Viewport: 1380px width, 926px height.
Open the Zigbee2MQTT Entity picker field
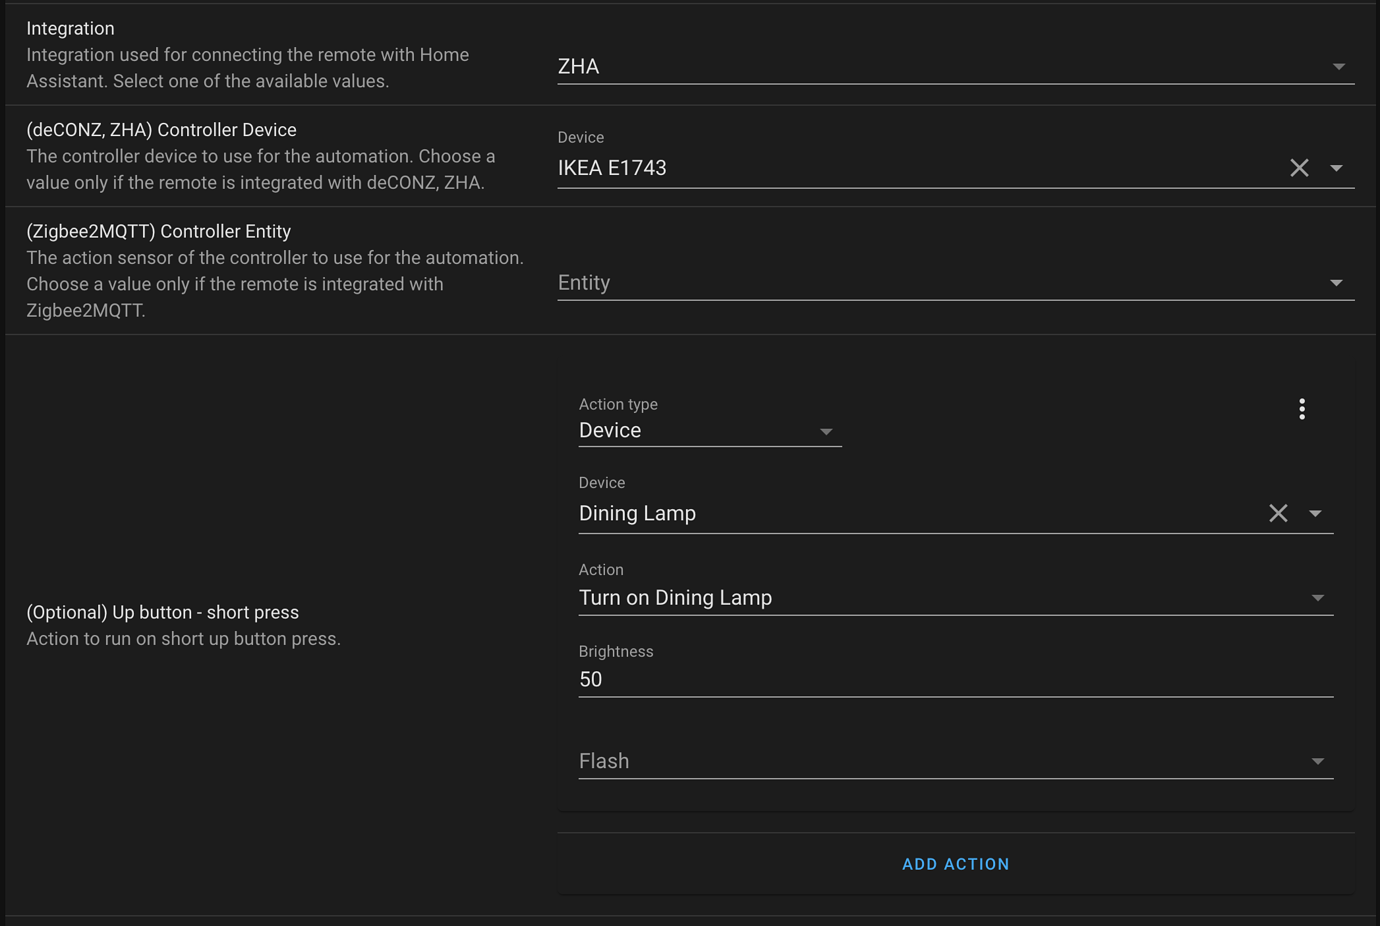click(x=930, y=283)
